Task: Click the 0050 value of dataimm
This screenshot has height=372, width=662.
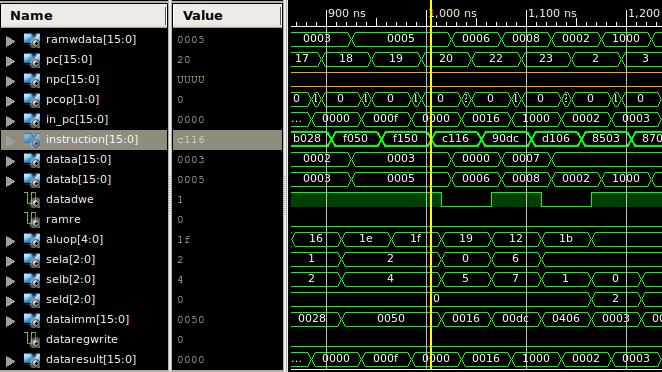Action: tap(191, 320)
